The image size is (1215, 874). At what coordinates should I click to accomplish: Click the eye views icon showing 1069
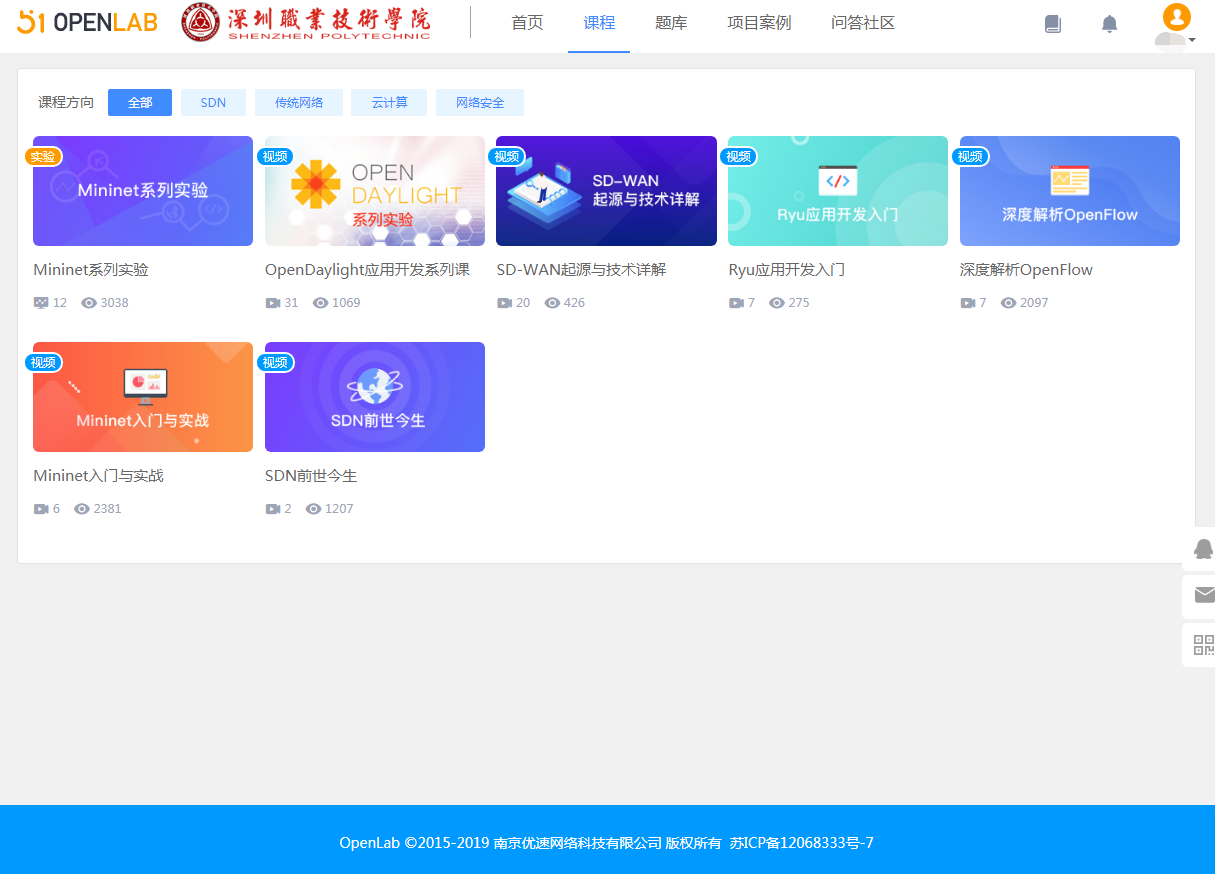(x=320, y=303)
